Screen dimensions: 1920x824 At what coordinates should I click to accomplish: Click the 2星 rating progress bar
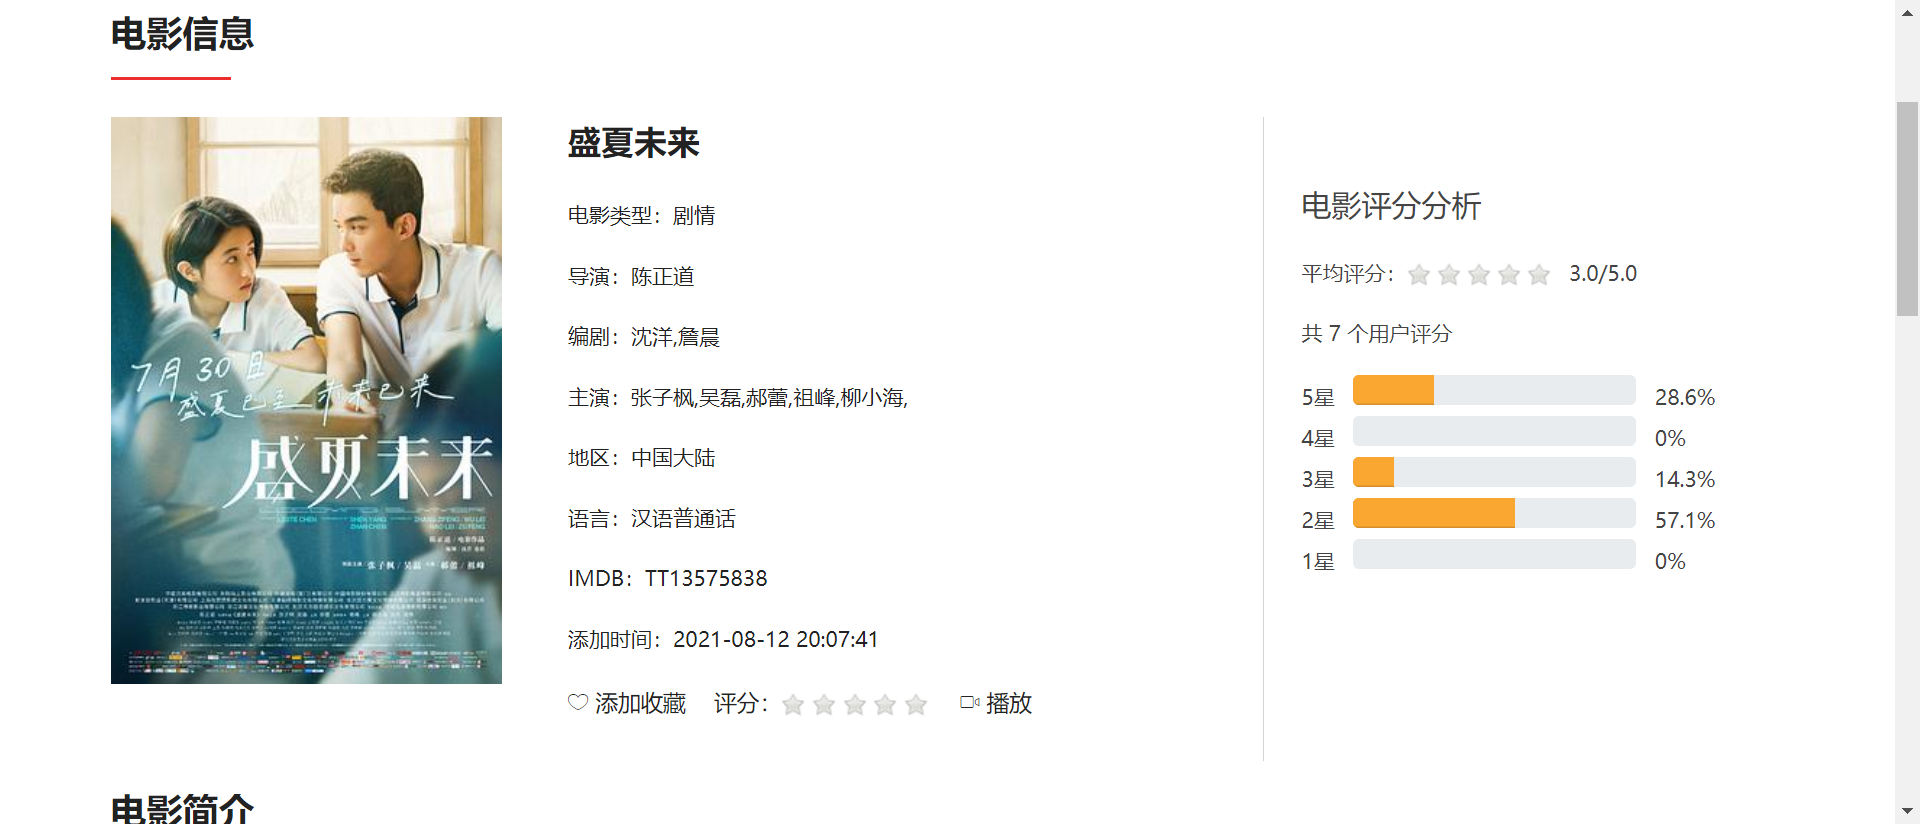coord(1494,513)
